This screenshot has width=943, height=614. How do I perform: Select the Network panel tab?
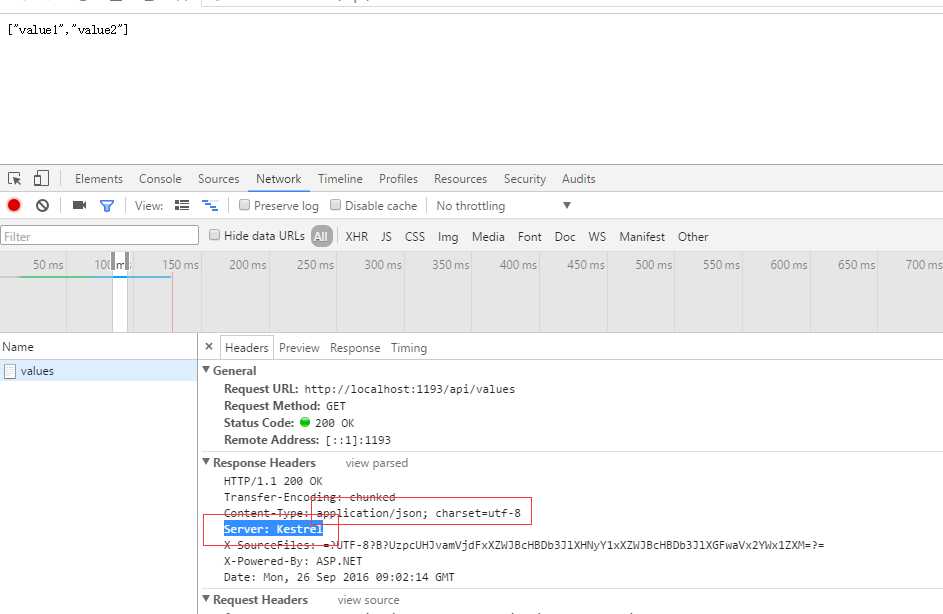[278, 179]
